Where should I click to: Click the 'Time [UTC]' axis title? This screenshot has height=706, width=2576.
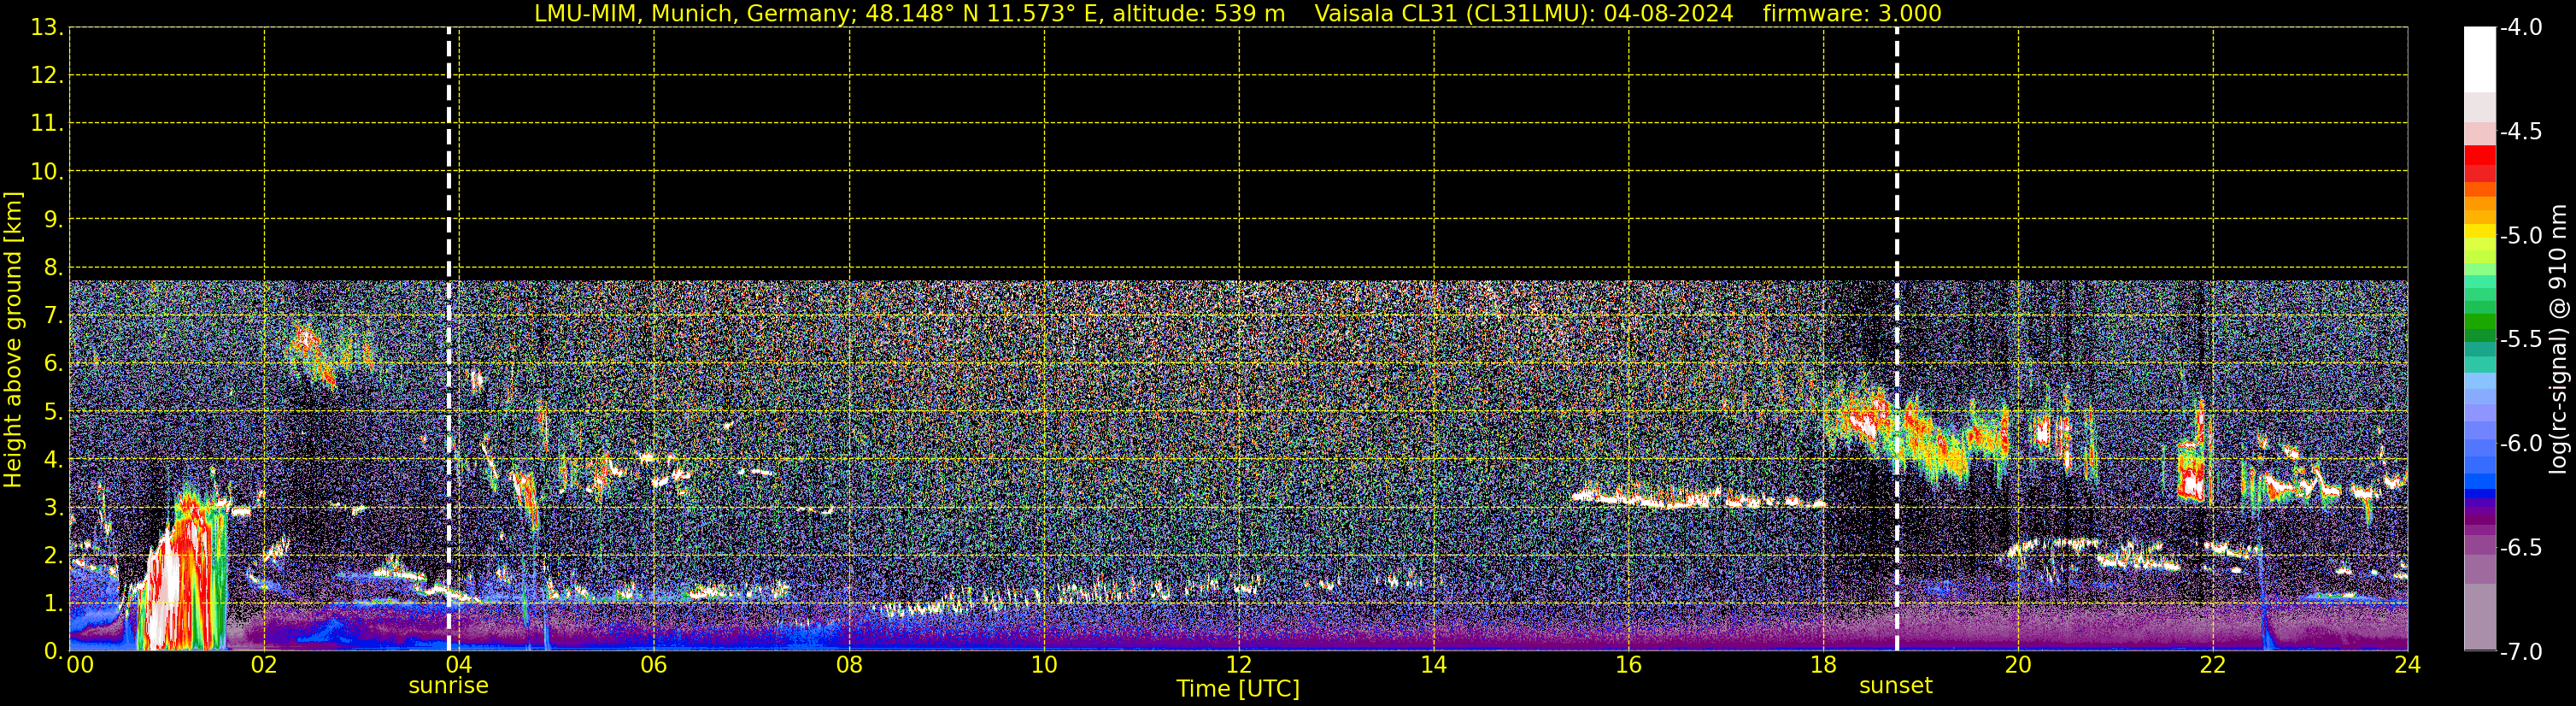(x=1237, y=689)
